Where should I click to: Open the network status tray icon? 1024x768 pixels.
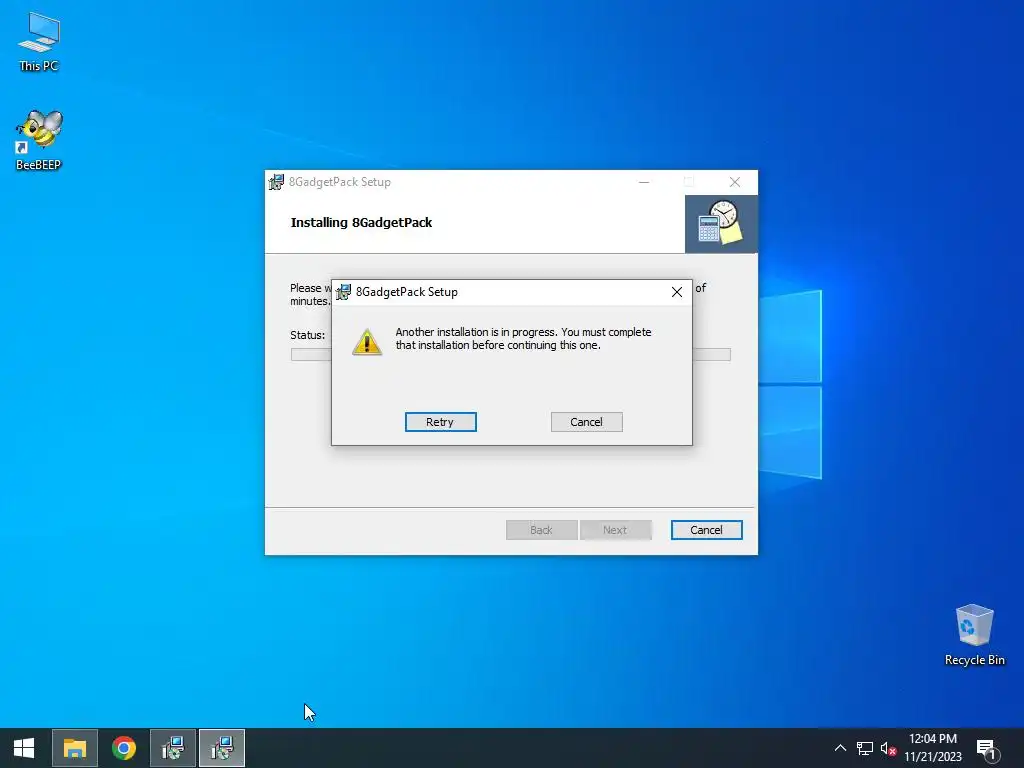pyautogui.click(x=865, y=748)
